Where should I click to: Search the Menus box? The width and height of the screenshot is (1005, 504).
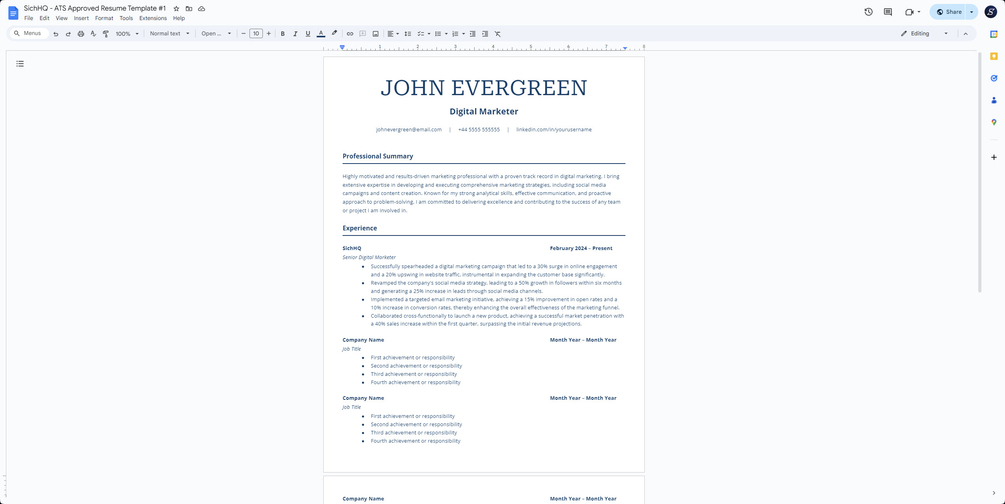(x=29, y=33)
